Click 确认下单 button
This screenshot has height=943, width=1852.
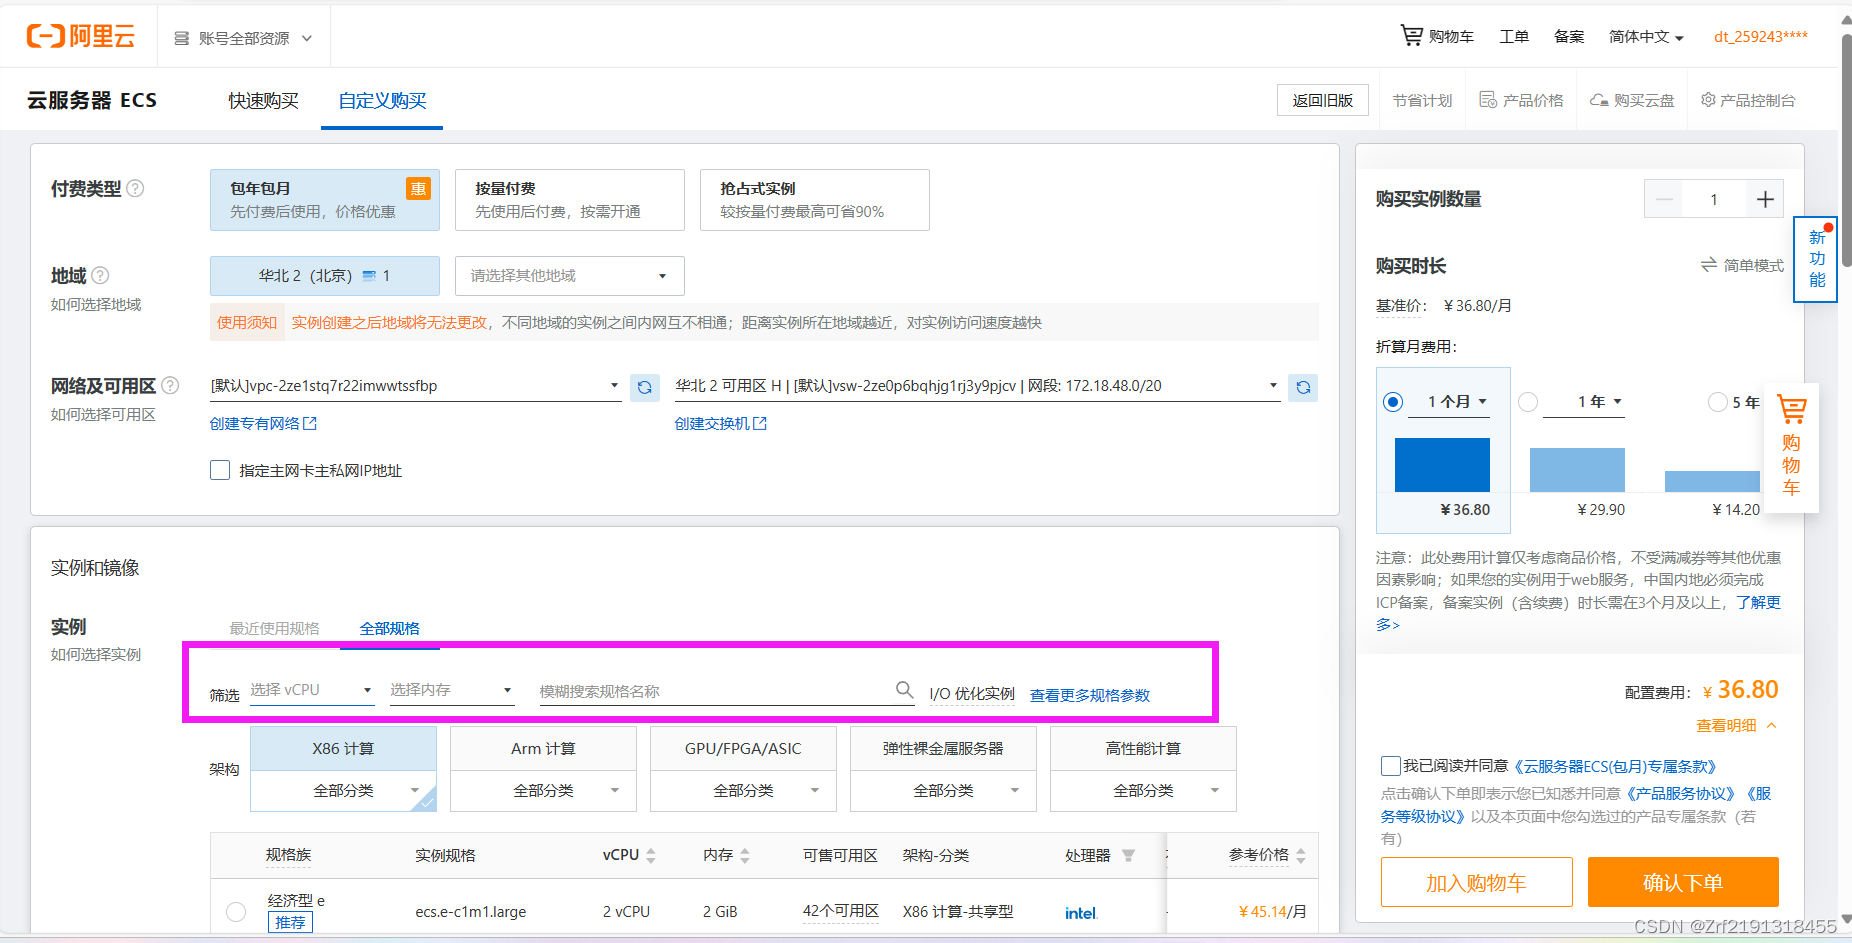click(1683, 882)
